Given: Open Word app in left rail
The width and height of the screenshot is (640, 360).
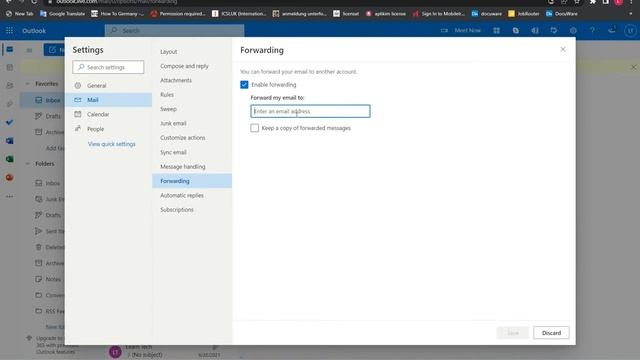Looking at the screenshot, I should [10, 141].
